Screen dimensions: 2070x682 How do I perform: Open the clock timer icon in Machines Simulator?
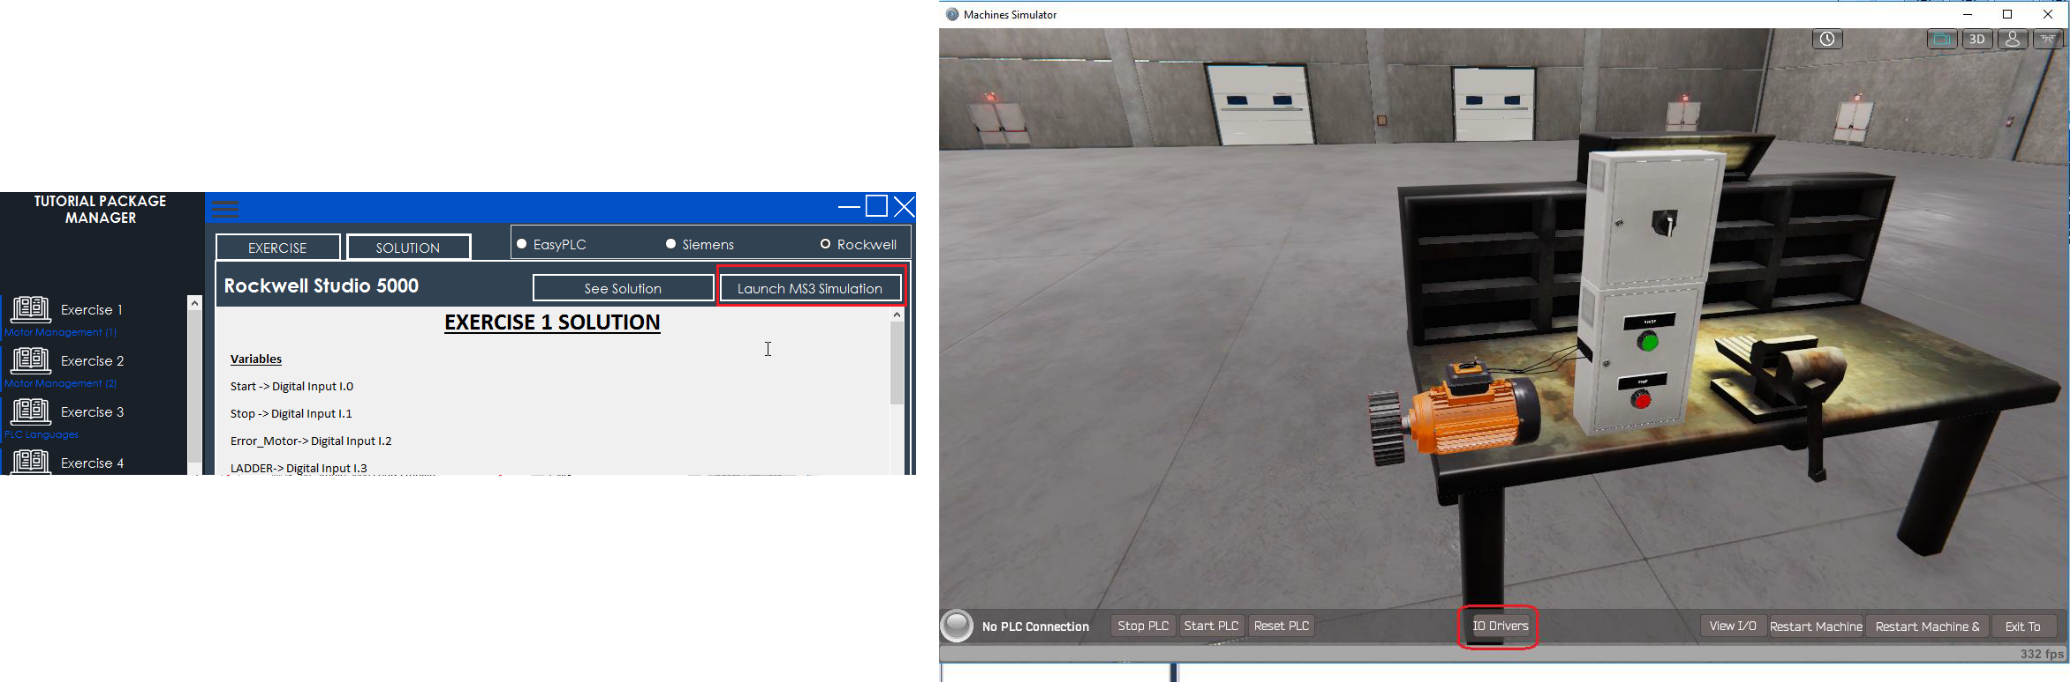click(x=1827, y=39)
